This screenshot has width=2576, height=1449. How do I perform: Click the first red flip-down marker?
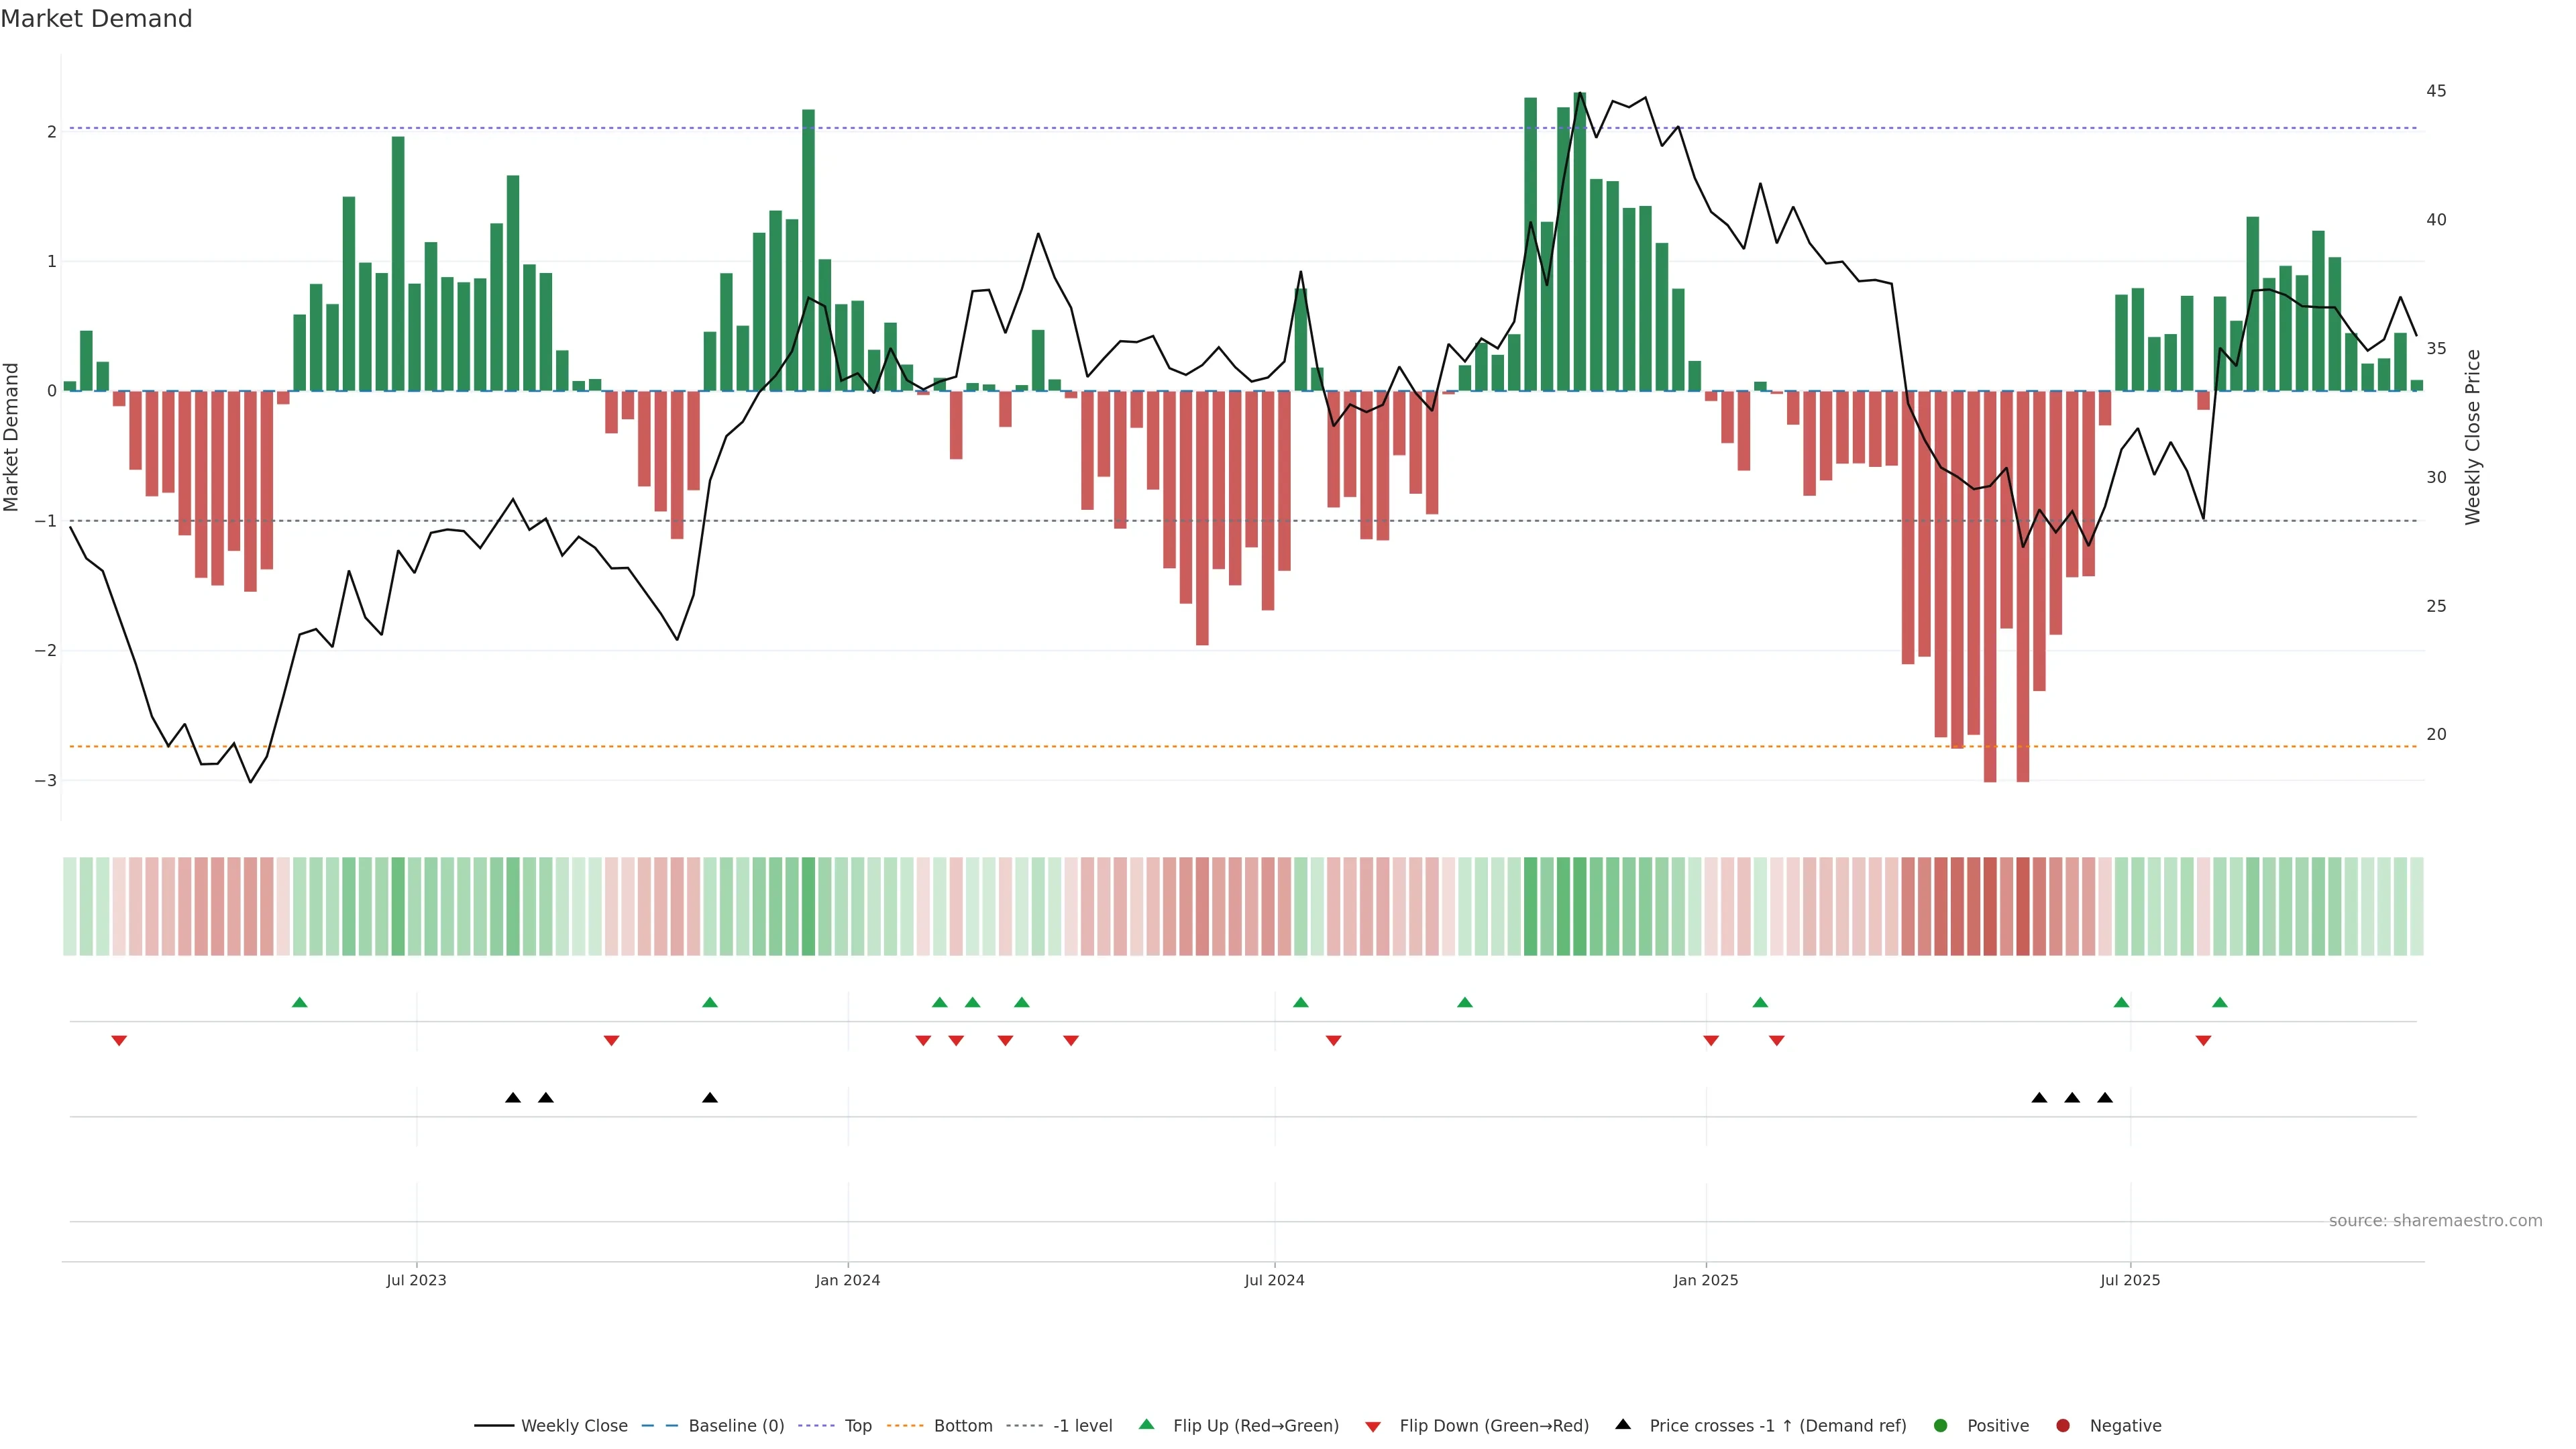click(119, 1041)
